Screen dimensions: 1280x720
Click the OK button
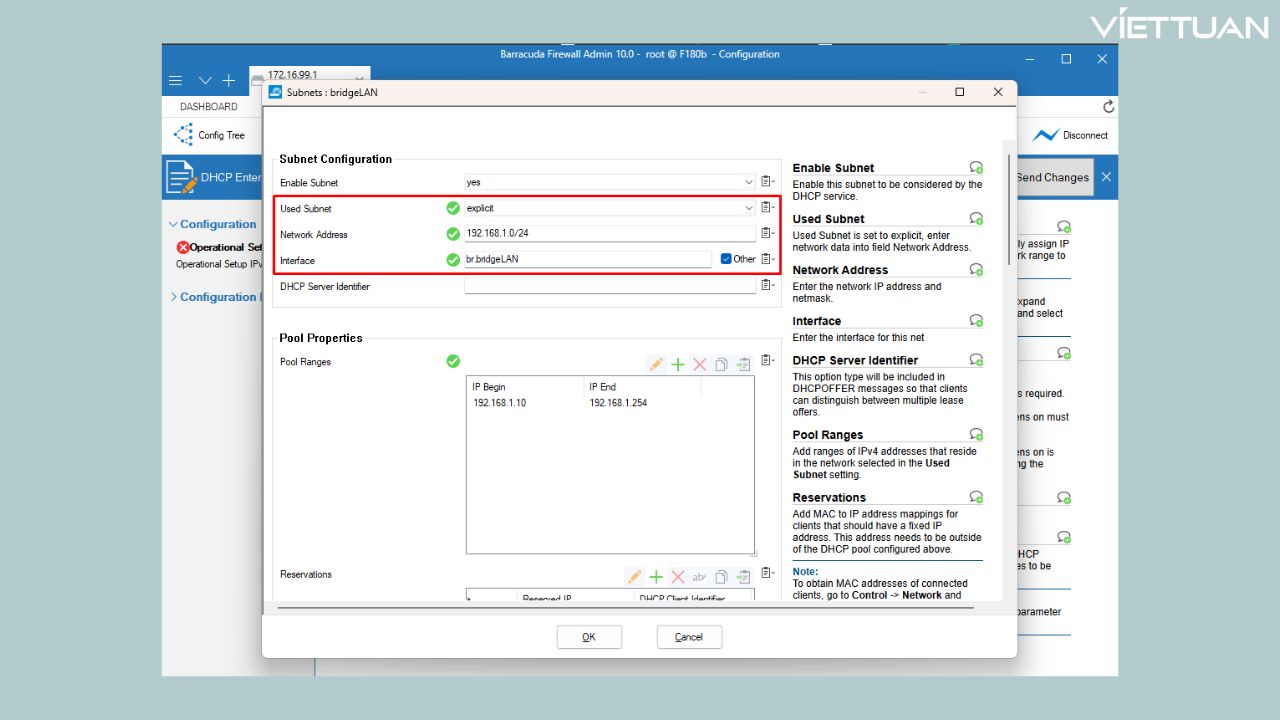pos(589,637)
